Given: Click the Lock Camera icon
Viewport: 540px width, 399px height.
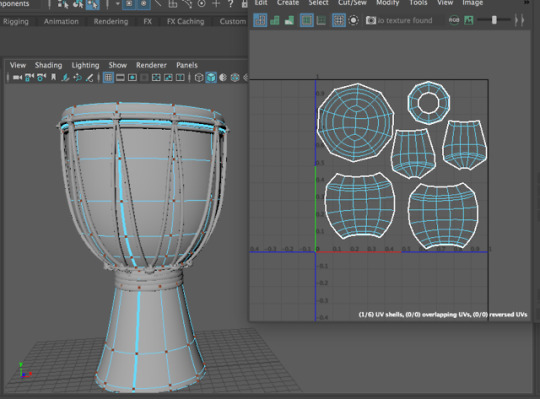Looking at the screenshot, I should click(29, 77).
